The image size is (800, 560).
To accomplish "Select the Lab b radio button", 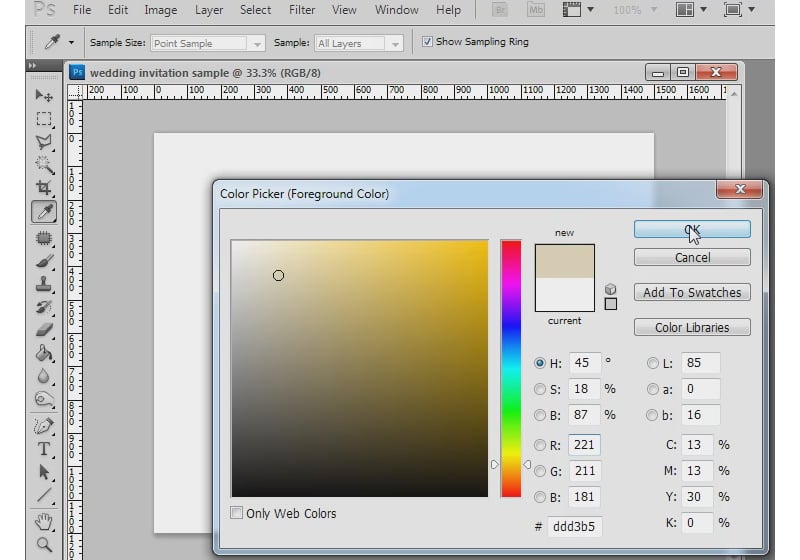I will (x=653, y=415).
